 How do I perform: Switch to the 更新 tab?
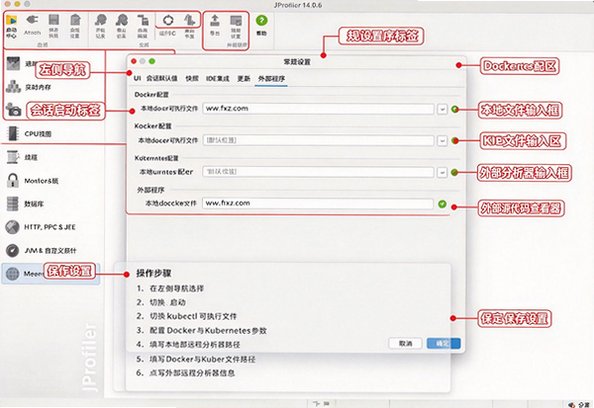[x=244, y=78]
